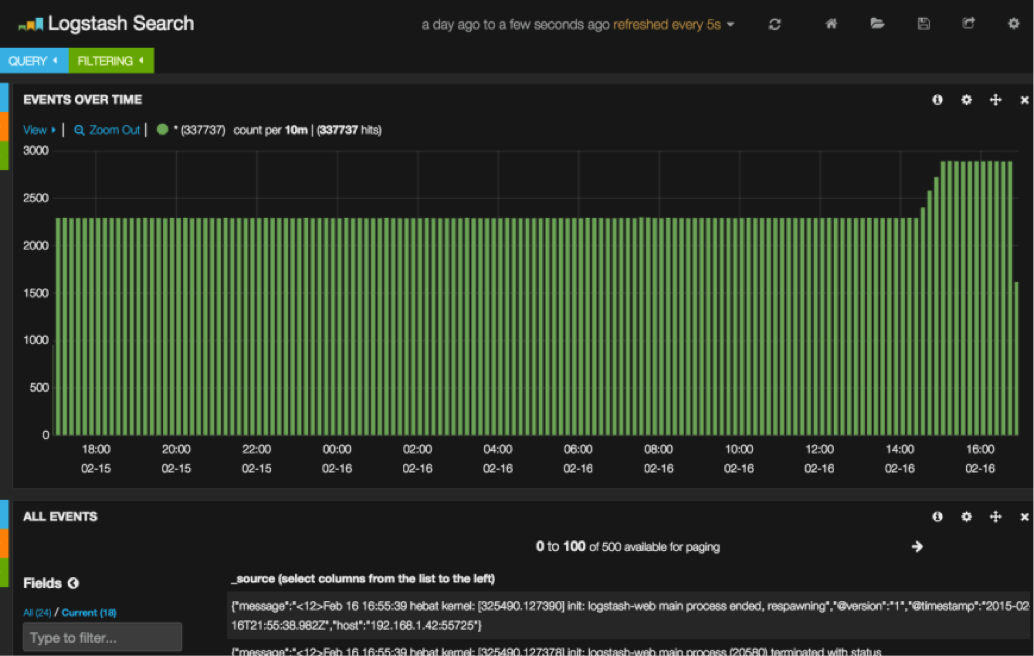The image size is (1034, 656).
Task: Click the share dashboard icon
Action: click(968, 24)
